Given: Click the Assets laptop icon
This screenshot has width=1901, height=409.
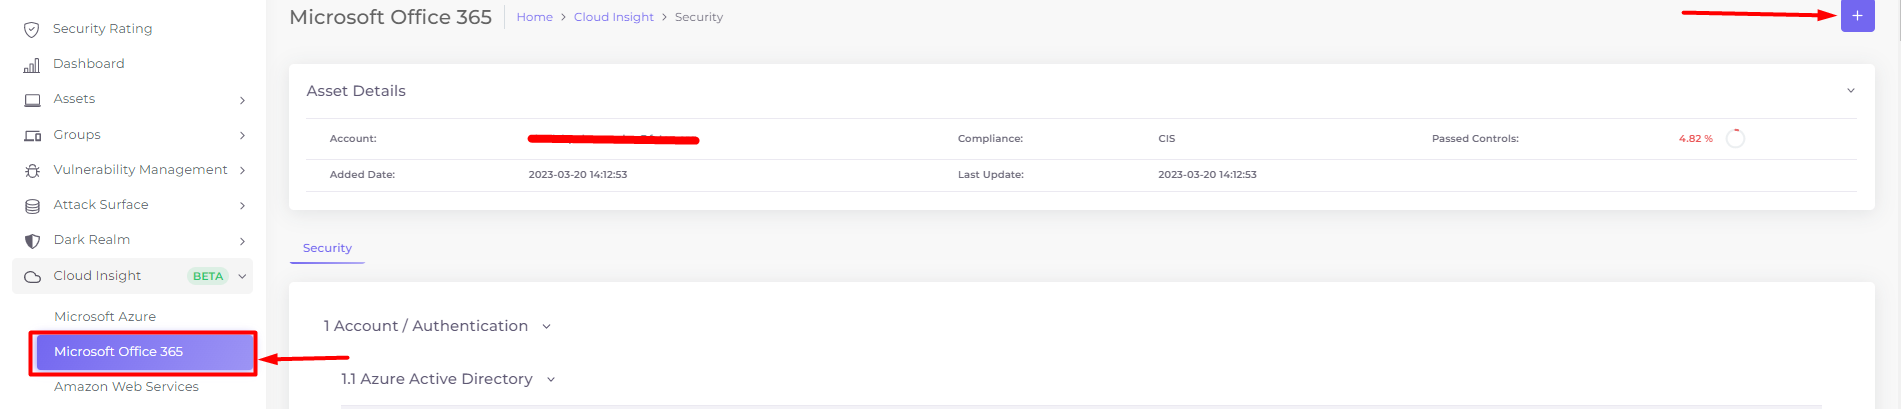Looking at the screenshot, I should tap(32, 100).
